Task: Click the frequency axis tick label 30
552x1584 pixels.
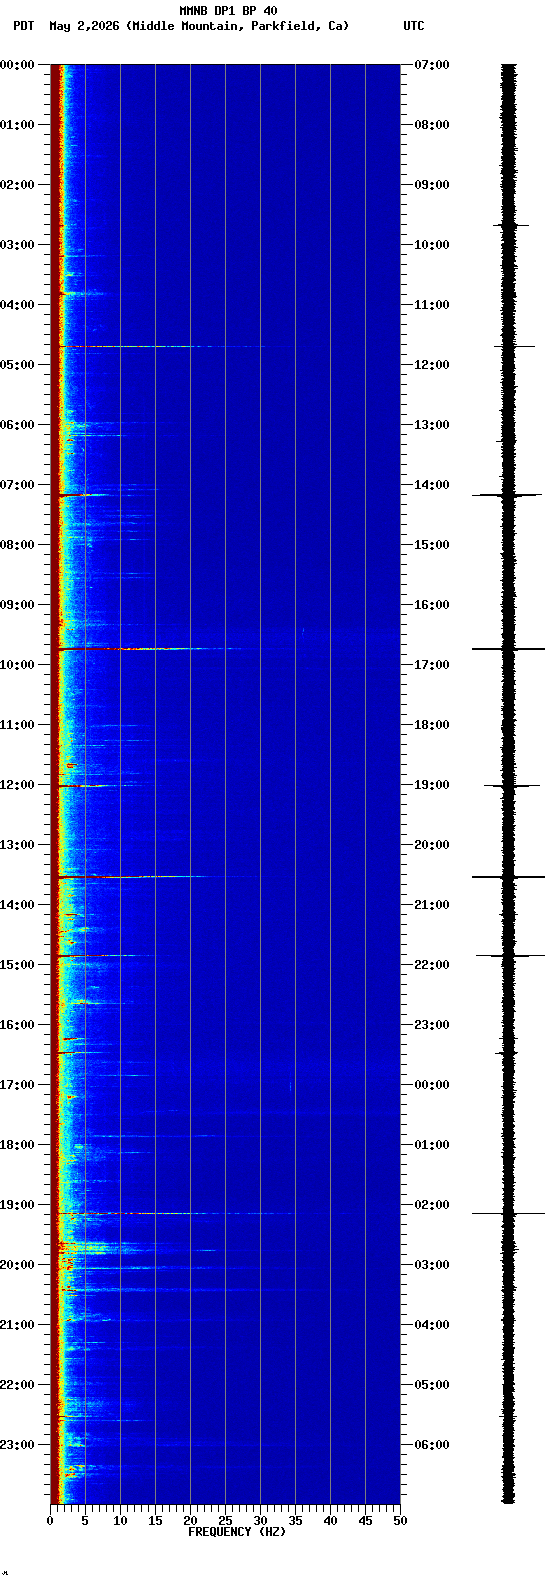Action: (260, 1521)
